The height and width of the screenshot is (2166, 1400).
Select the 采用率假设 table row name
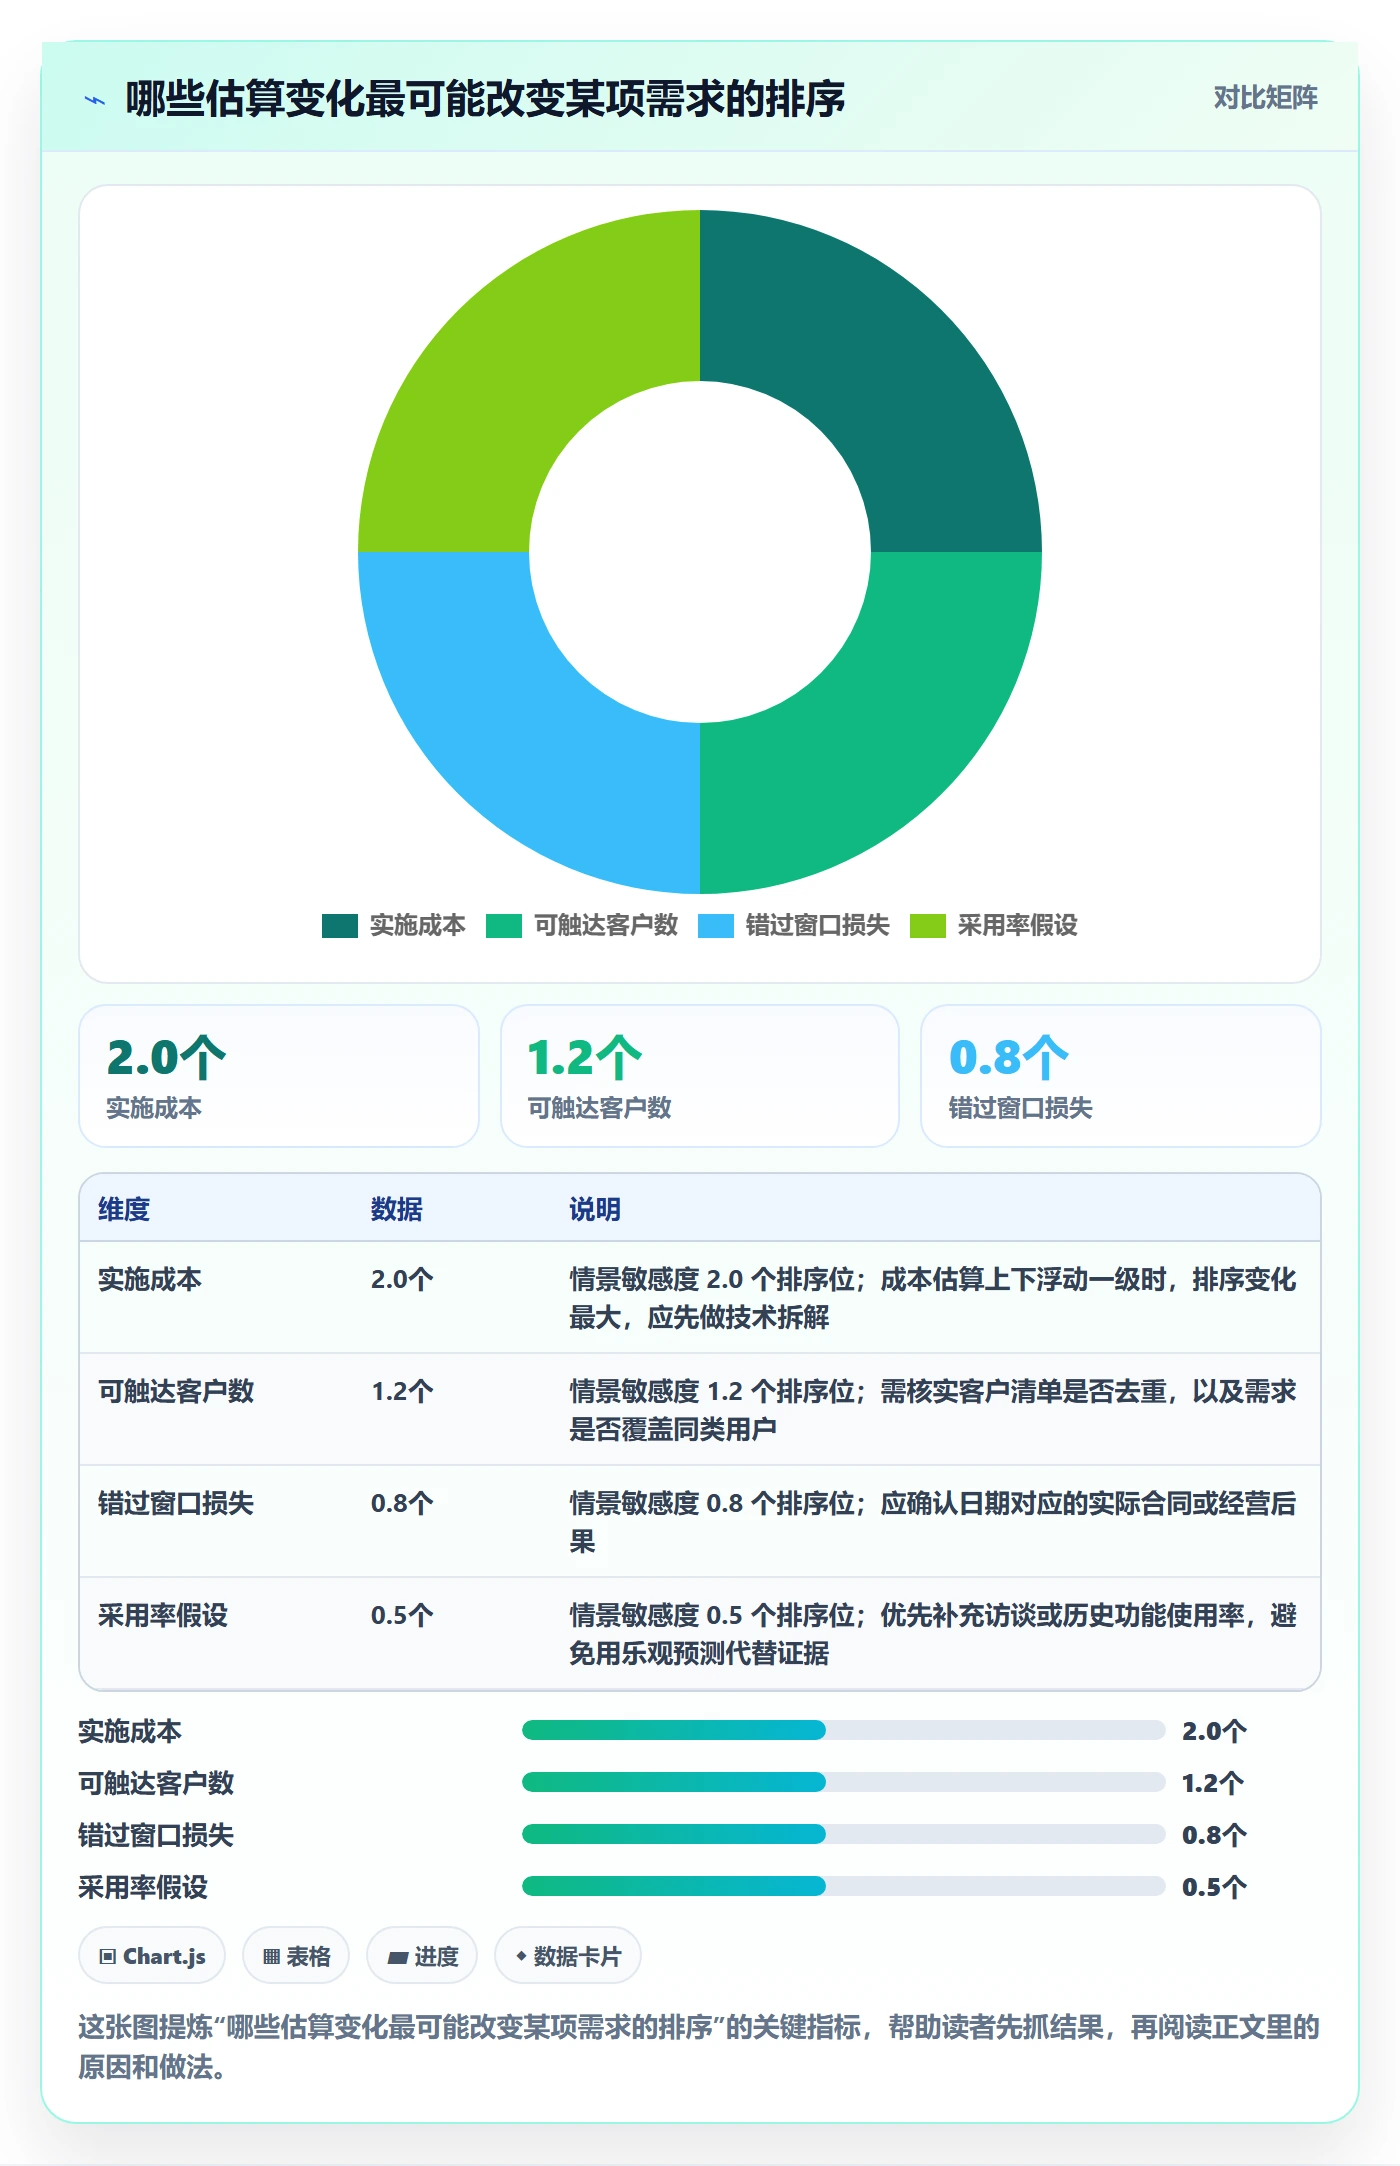[163, 1615]
